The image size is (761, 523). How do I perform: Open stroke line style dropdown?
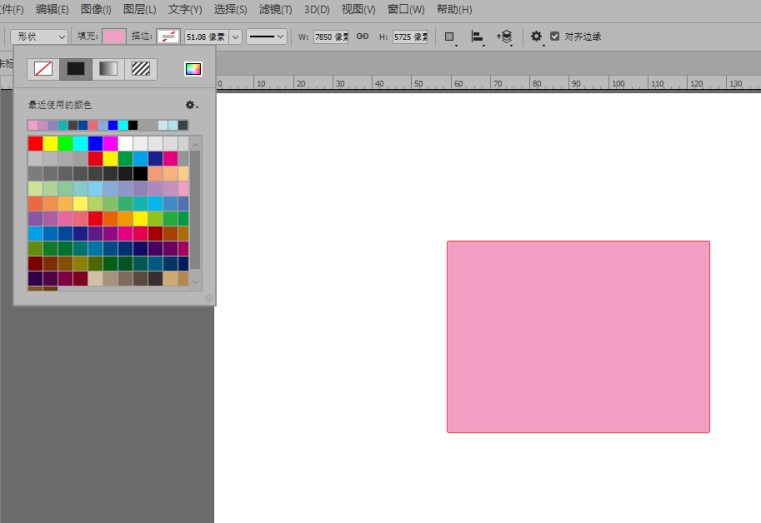pyautogui.click(x=266, y=36)
